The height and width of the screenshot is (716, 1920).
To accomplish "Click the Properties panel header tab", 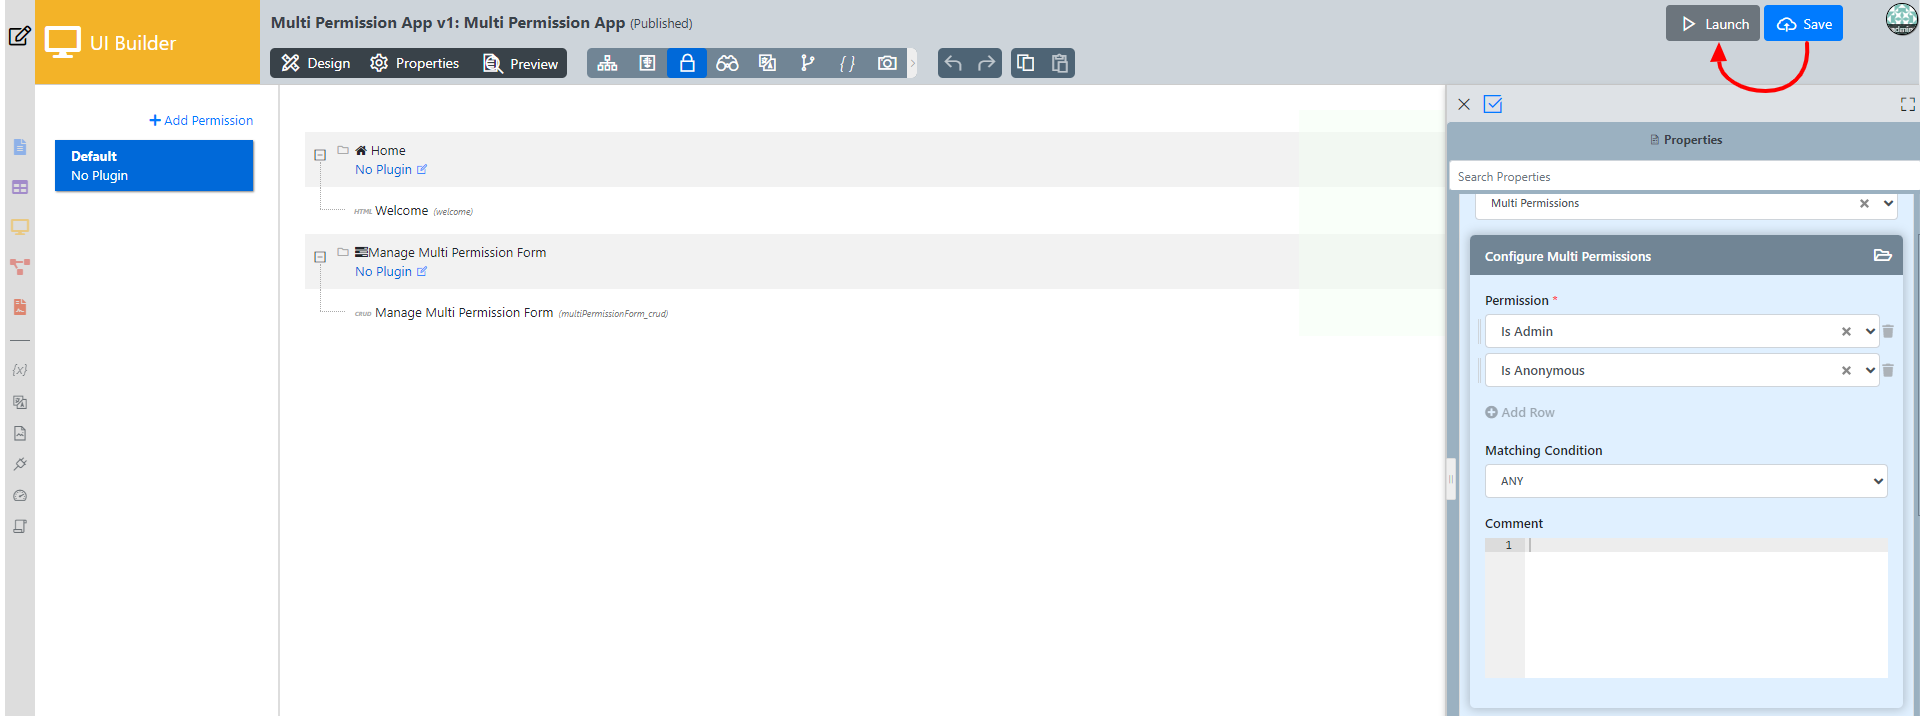I will tap(1685, 140).
